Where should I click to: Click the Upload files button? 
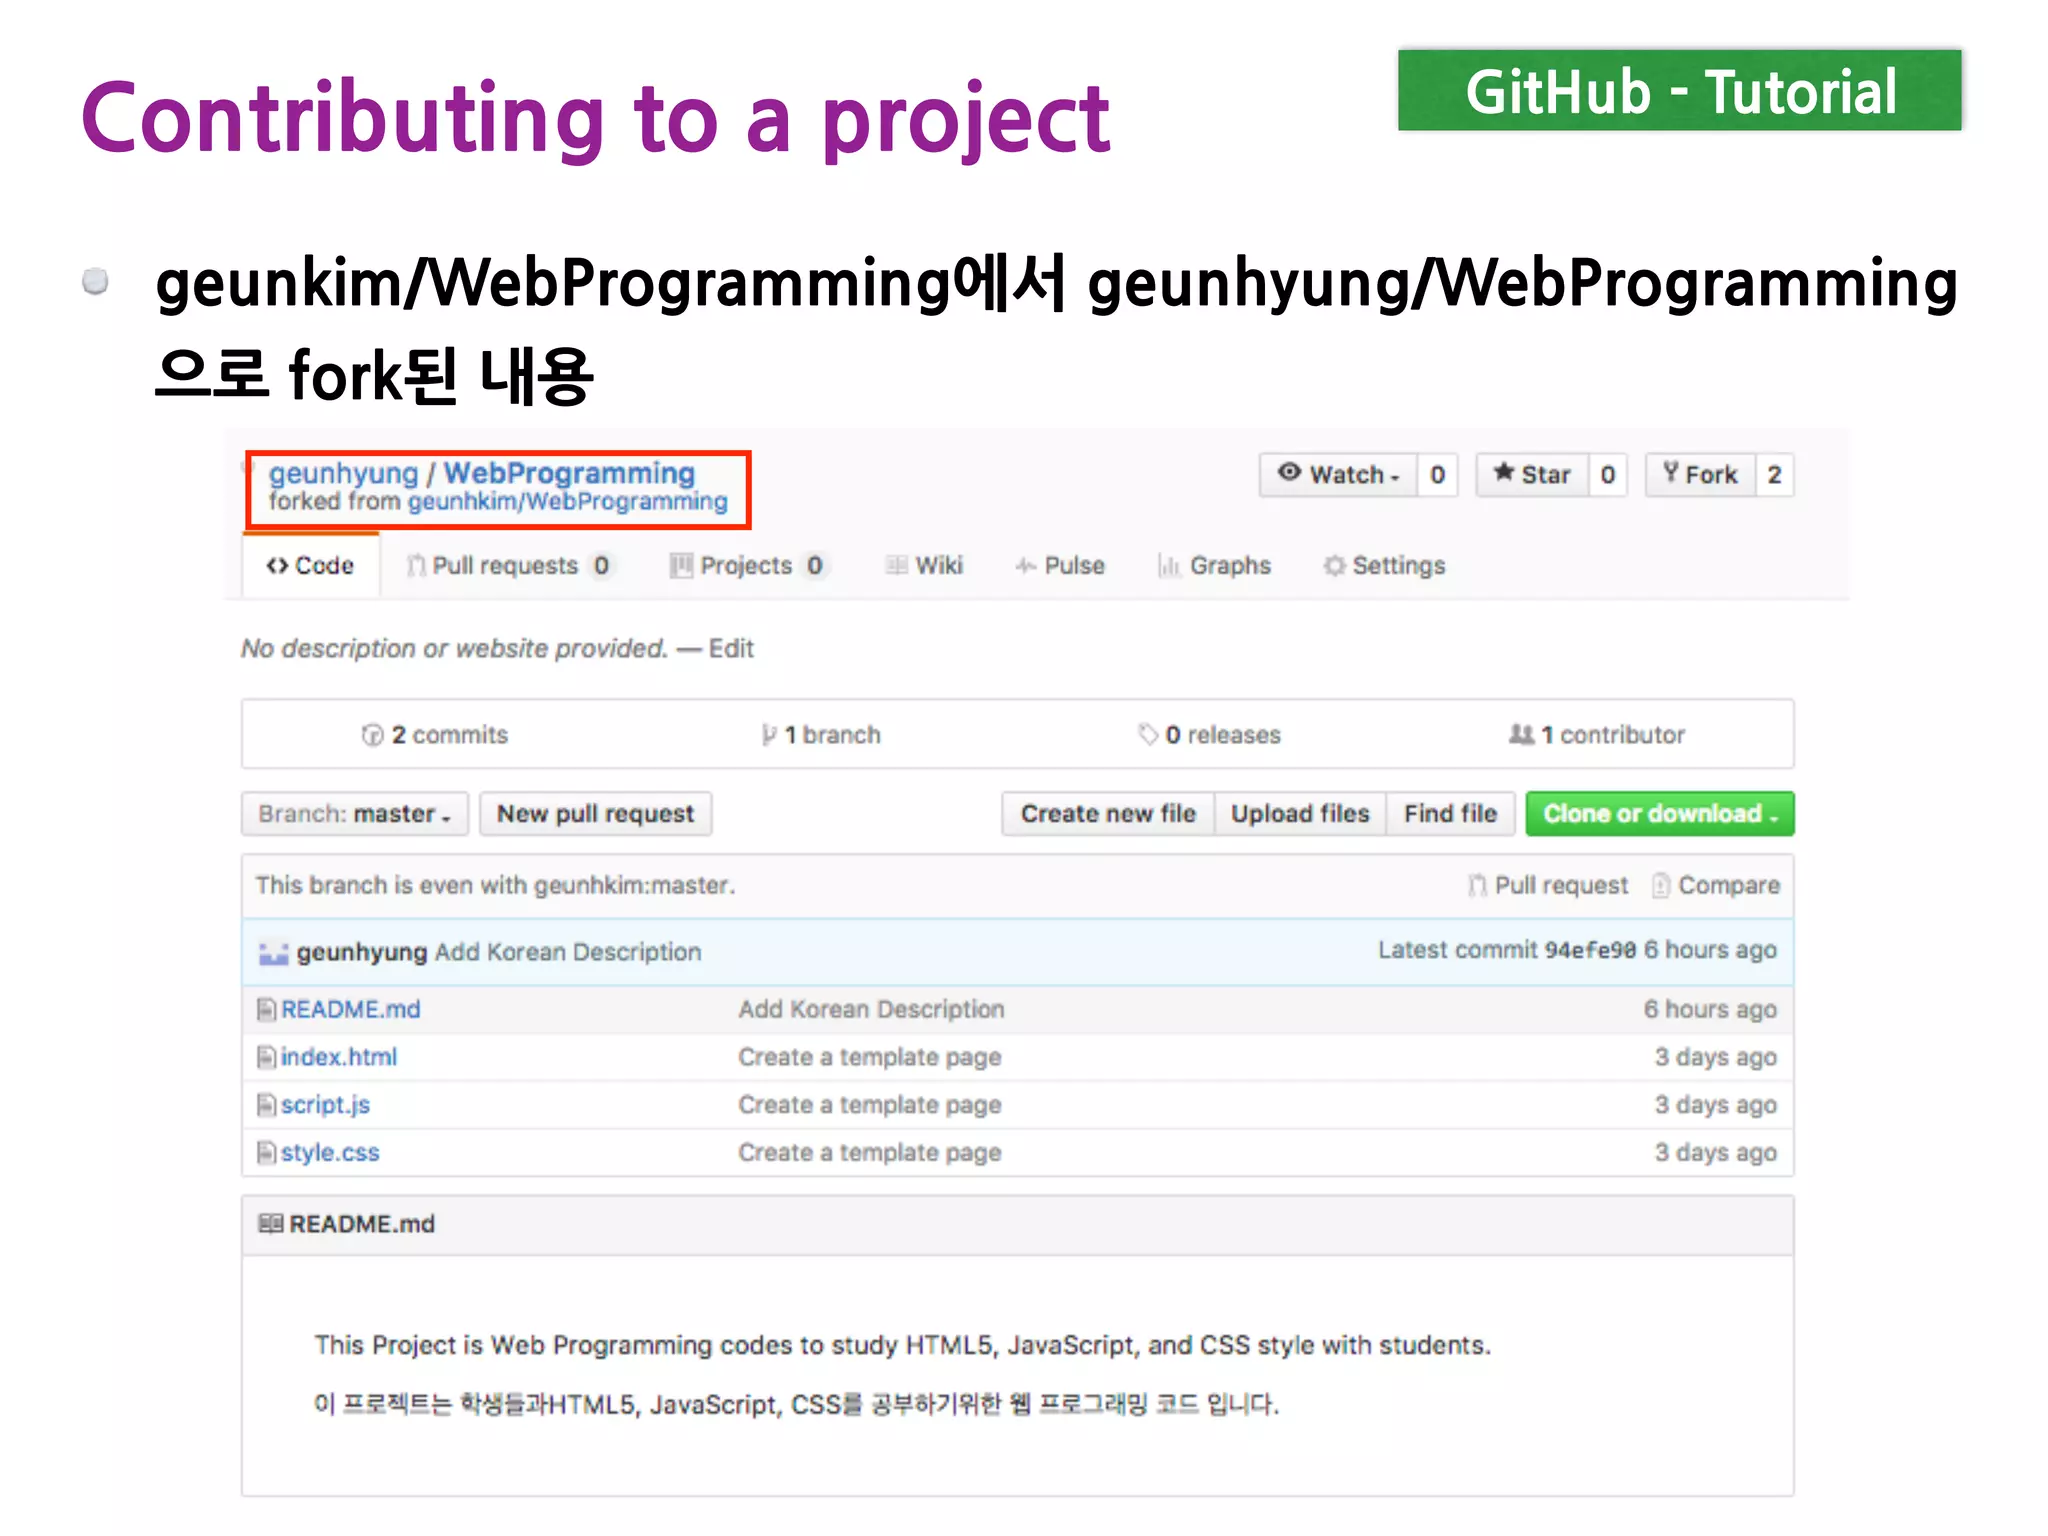point(1300,813)
